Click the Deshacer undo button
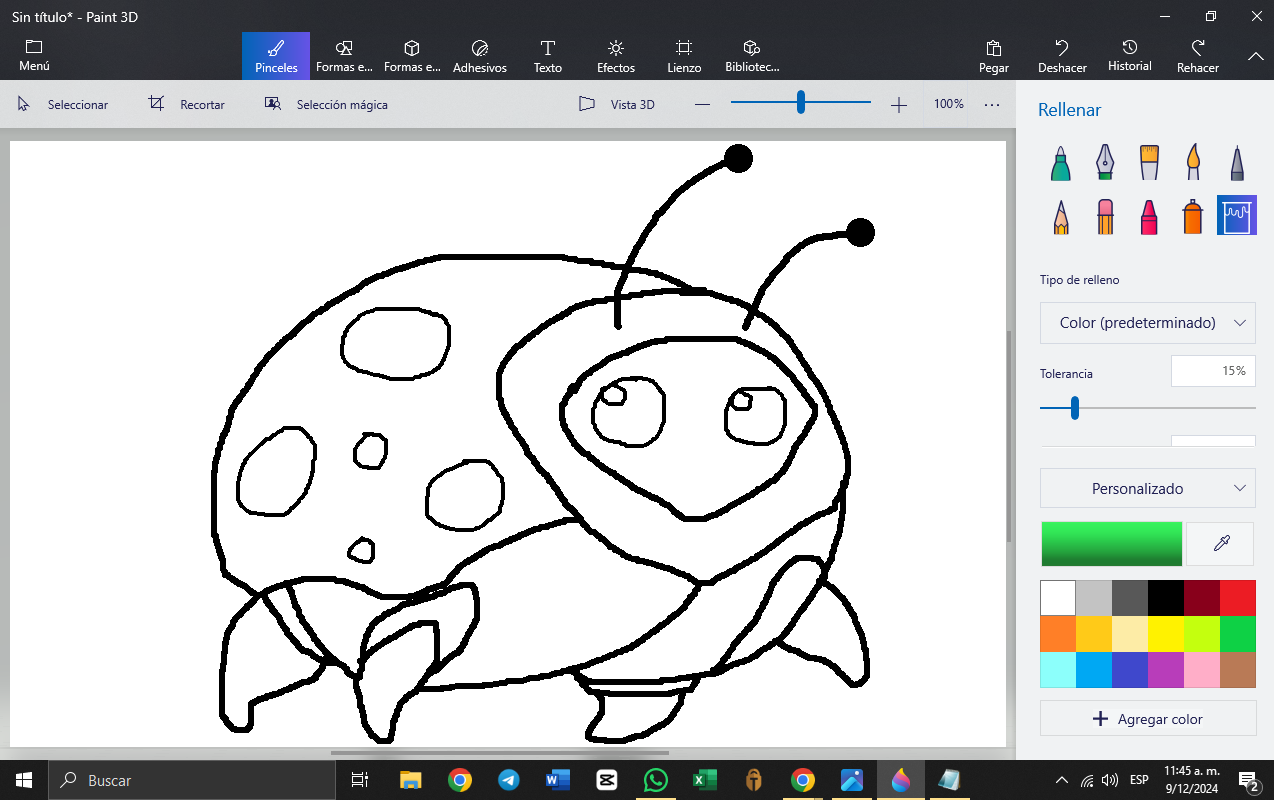Screen dimensions: 1274x800 coord(1062,56)
